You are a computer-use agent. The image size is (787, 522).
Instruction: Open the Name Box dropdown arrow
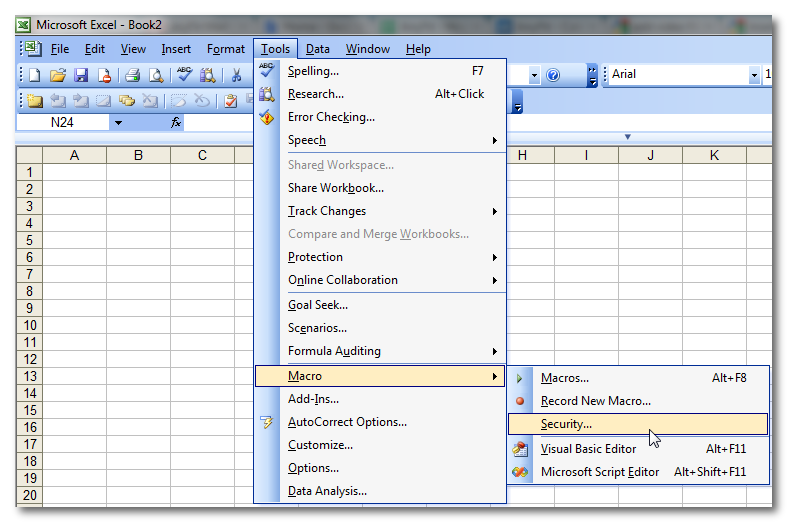[118, 122]
